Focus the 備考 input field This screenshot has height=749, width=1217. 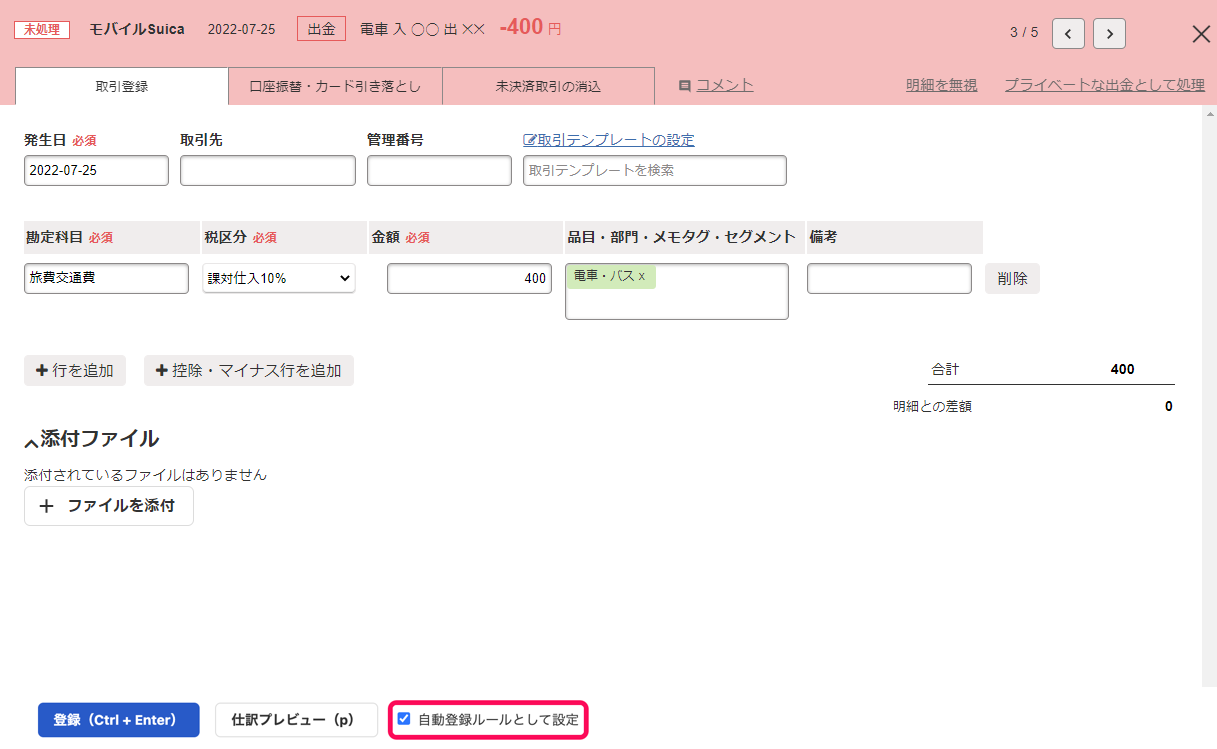tap(889, 278)
